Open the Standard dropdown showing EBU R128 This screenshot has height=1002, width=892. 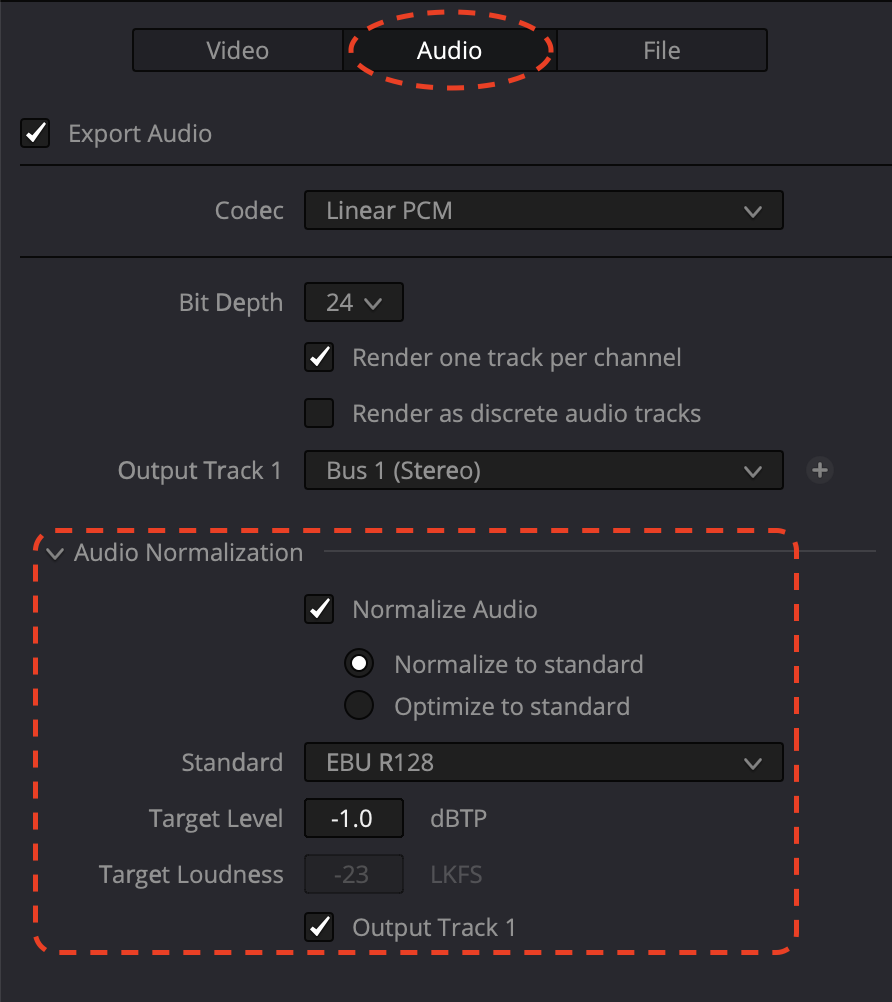[543, 762]
